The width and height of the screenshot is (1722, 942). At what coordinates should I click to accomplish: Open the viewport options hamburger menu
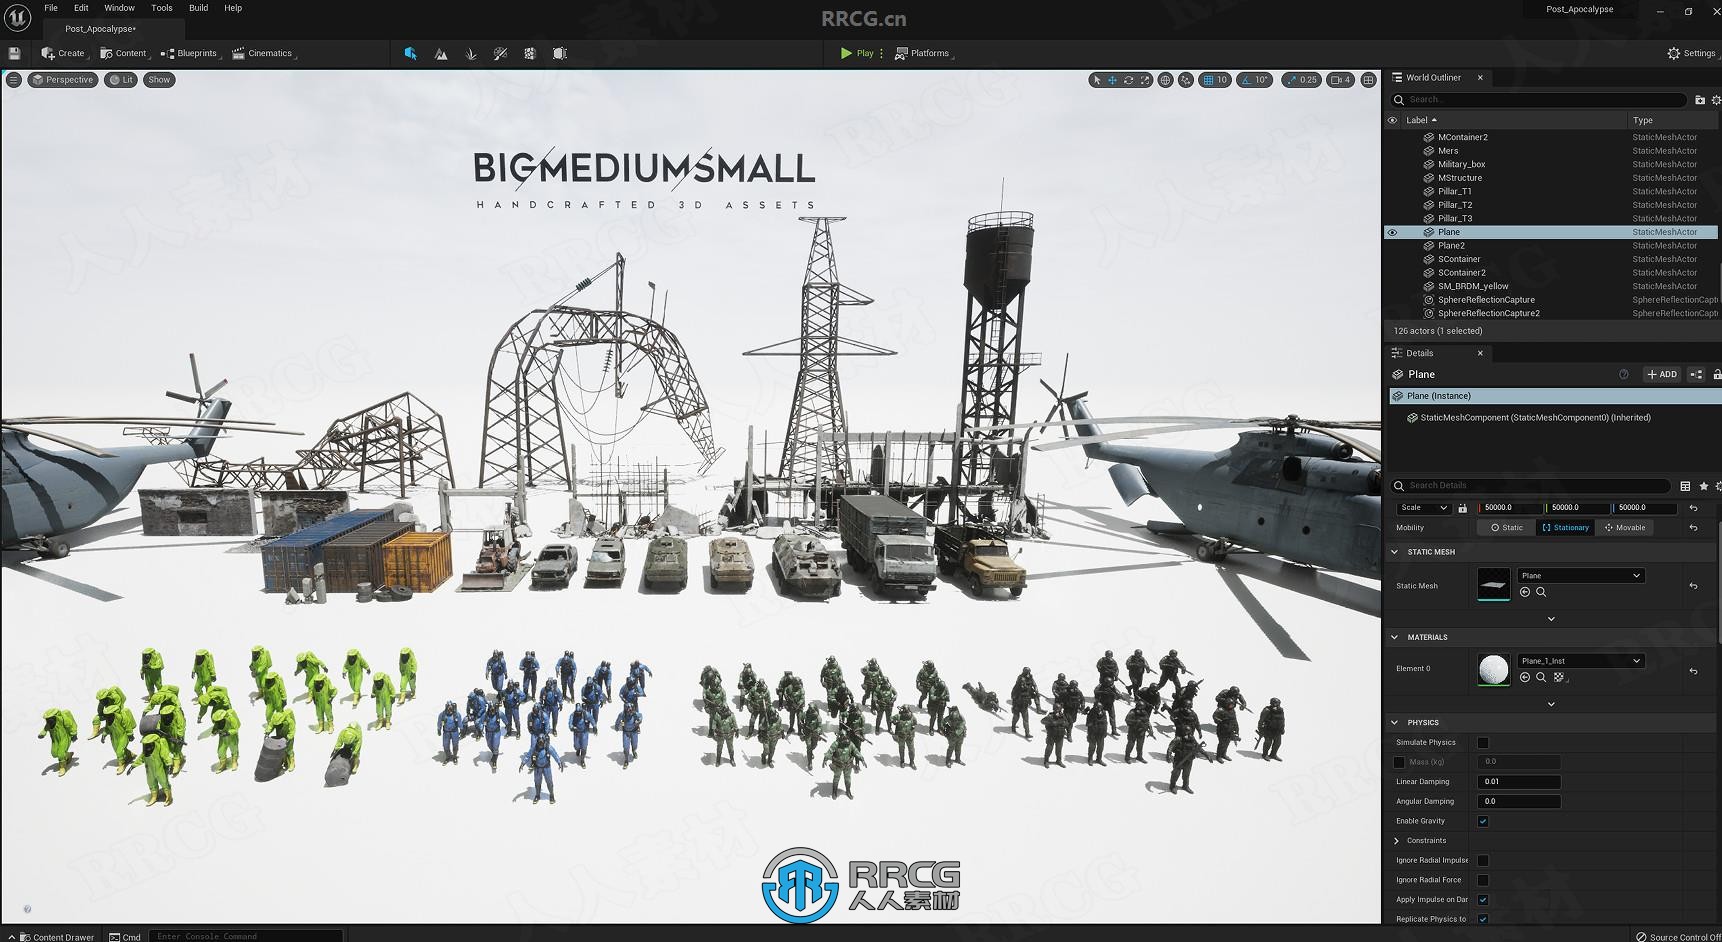[x=13, y=80]
